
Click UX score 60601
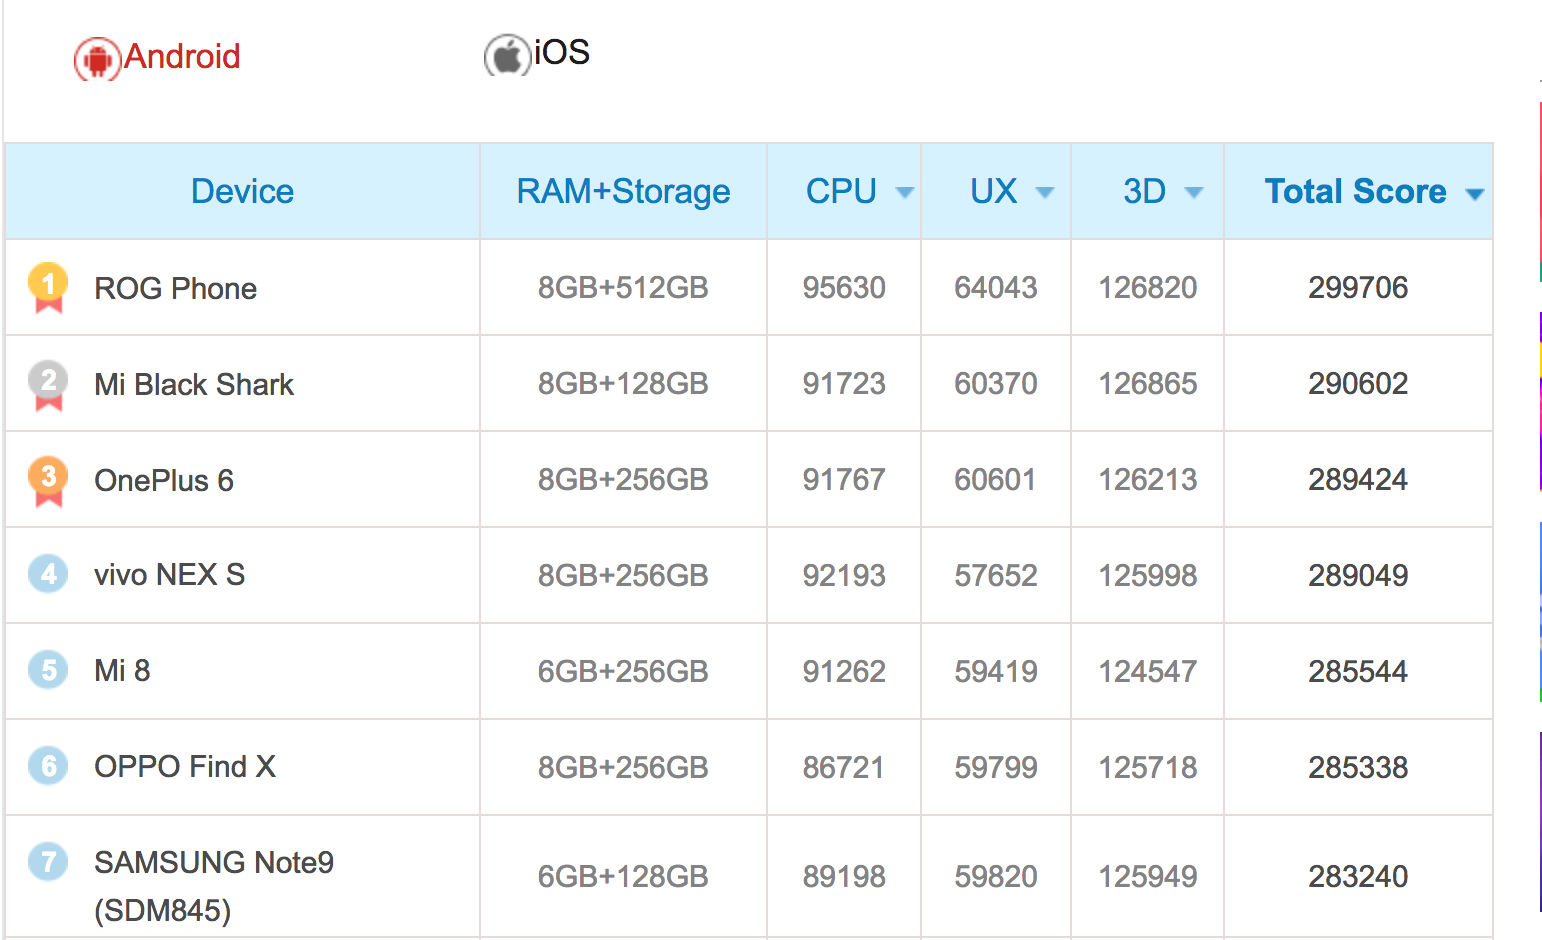(x=996, y=480)
